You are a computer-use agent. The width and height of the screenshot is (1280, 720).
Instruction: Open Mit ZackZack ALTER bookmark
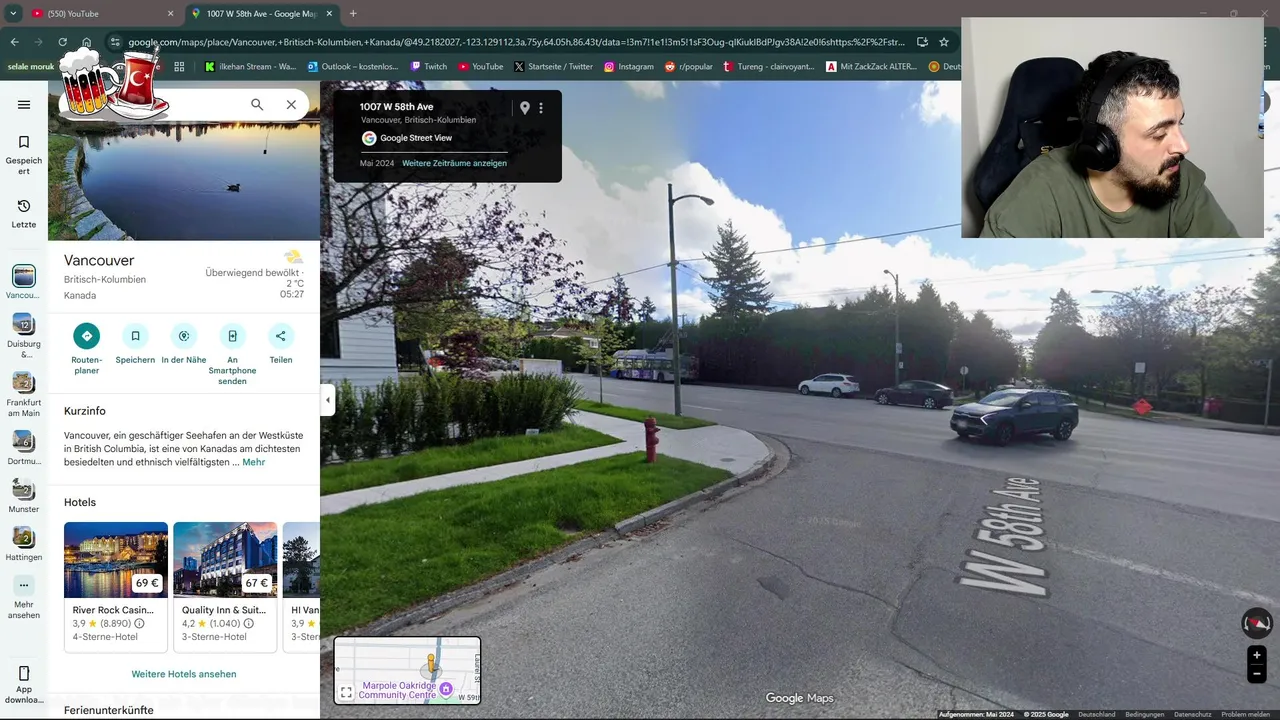pos(872,67)
